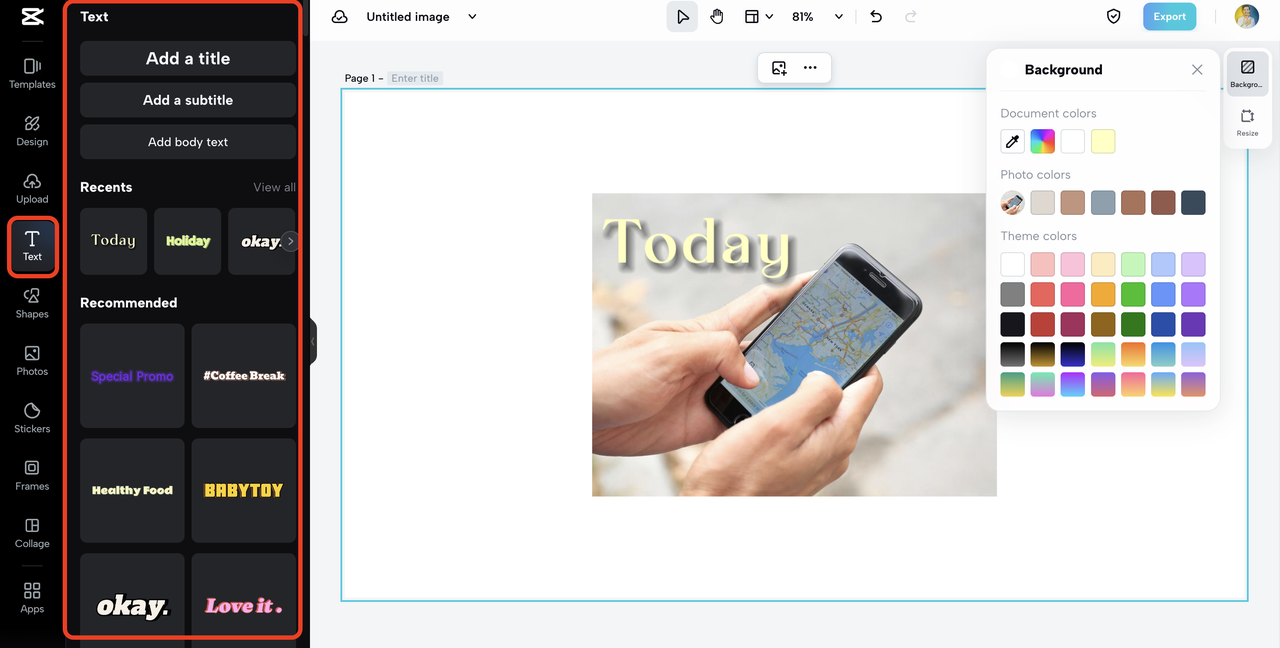Choose the Today recent text style

point(113,241)
